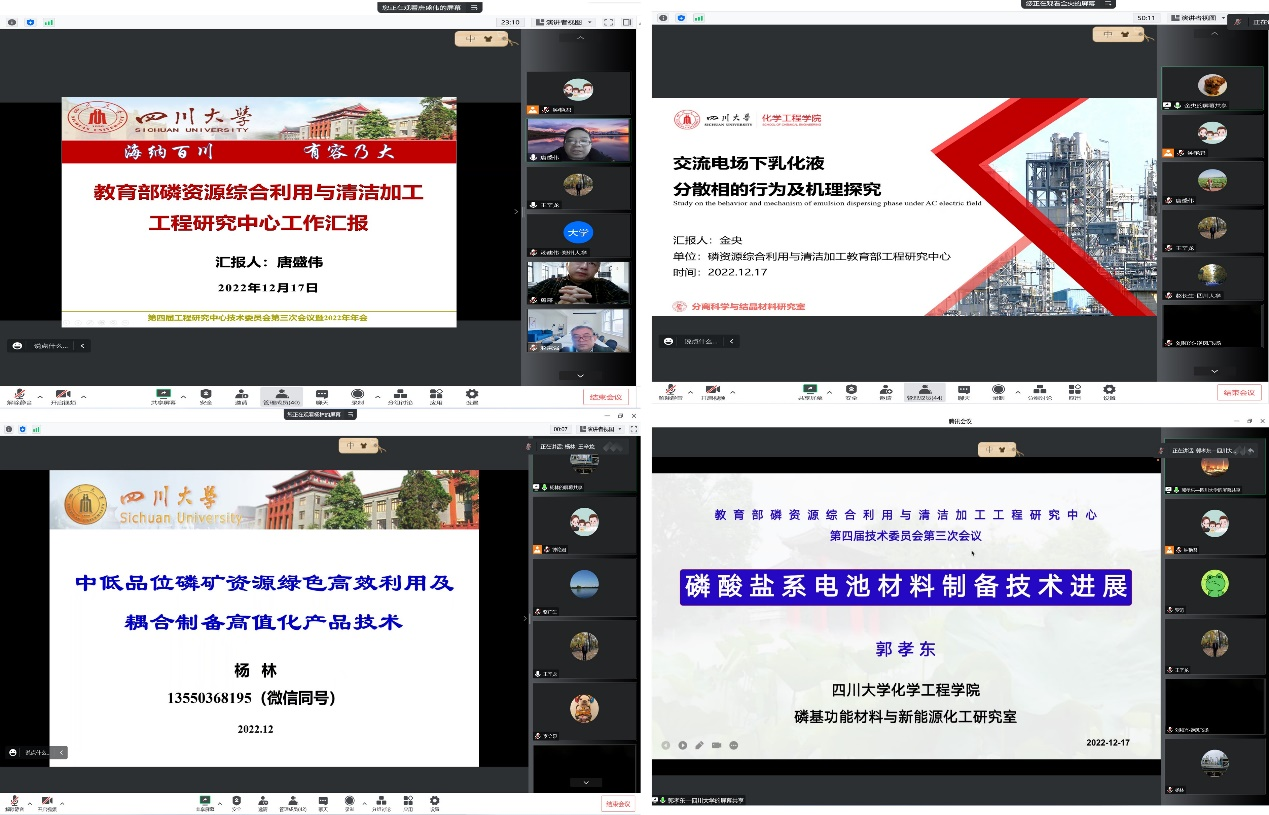Expand audio options arrow beside mute, top-left window
This screenshot has height=815, width=1269.
(x=40, y=396)
